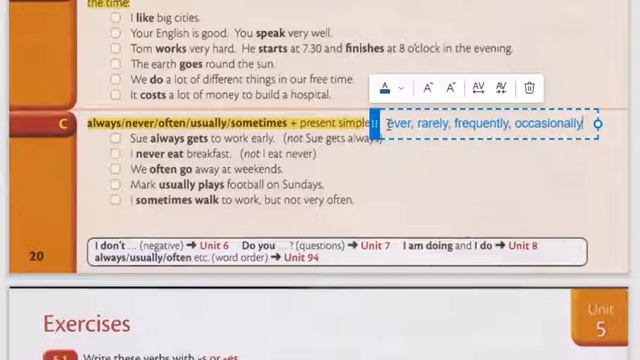Tick the 'It costs a lot of money' checkbox
This screenshot has height=360, width=640.
tap(116, 95)
